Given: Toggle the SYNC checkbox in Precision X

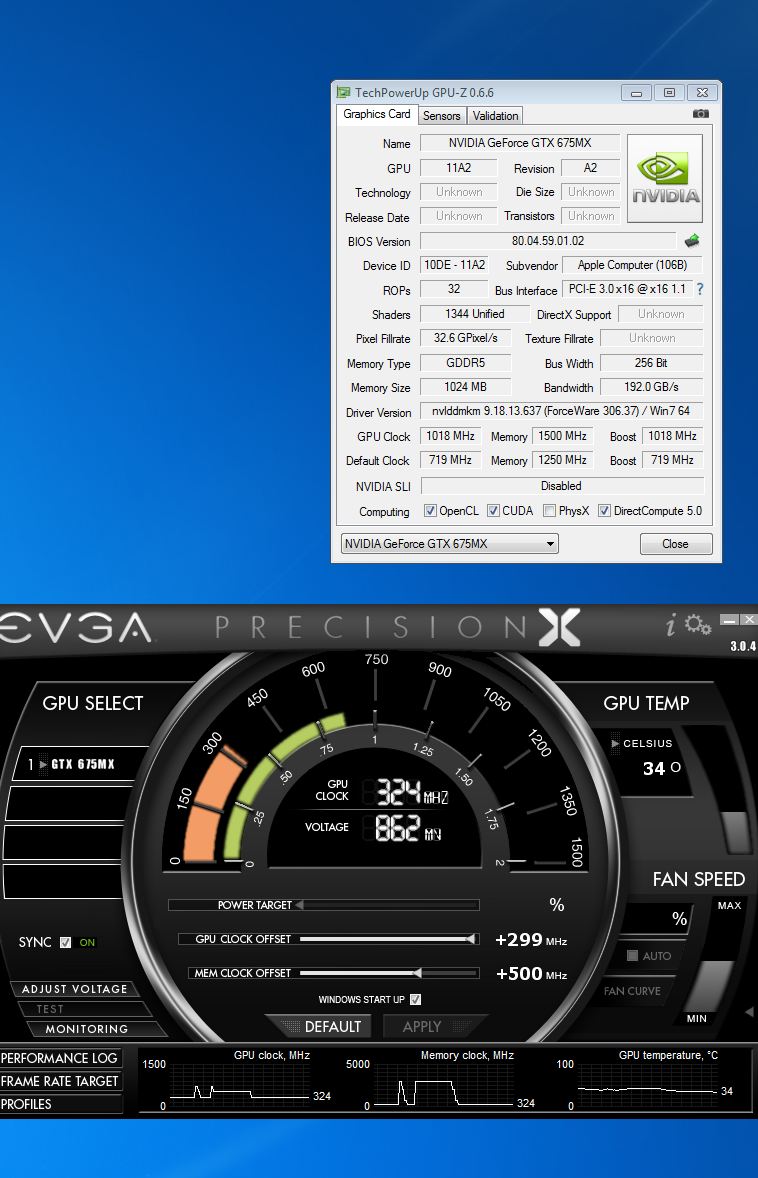Looking at the screenshot, I should click(x=65, y=942).
